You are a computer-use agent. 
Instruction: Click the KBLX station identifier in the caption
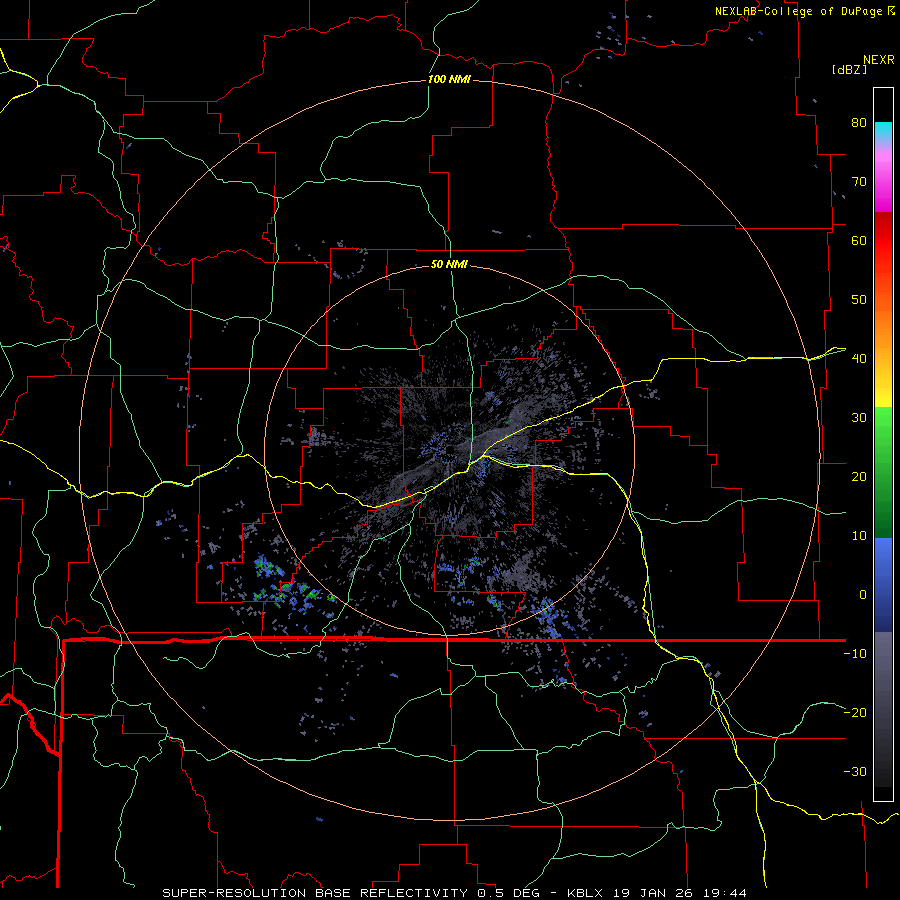585,893
